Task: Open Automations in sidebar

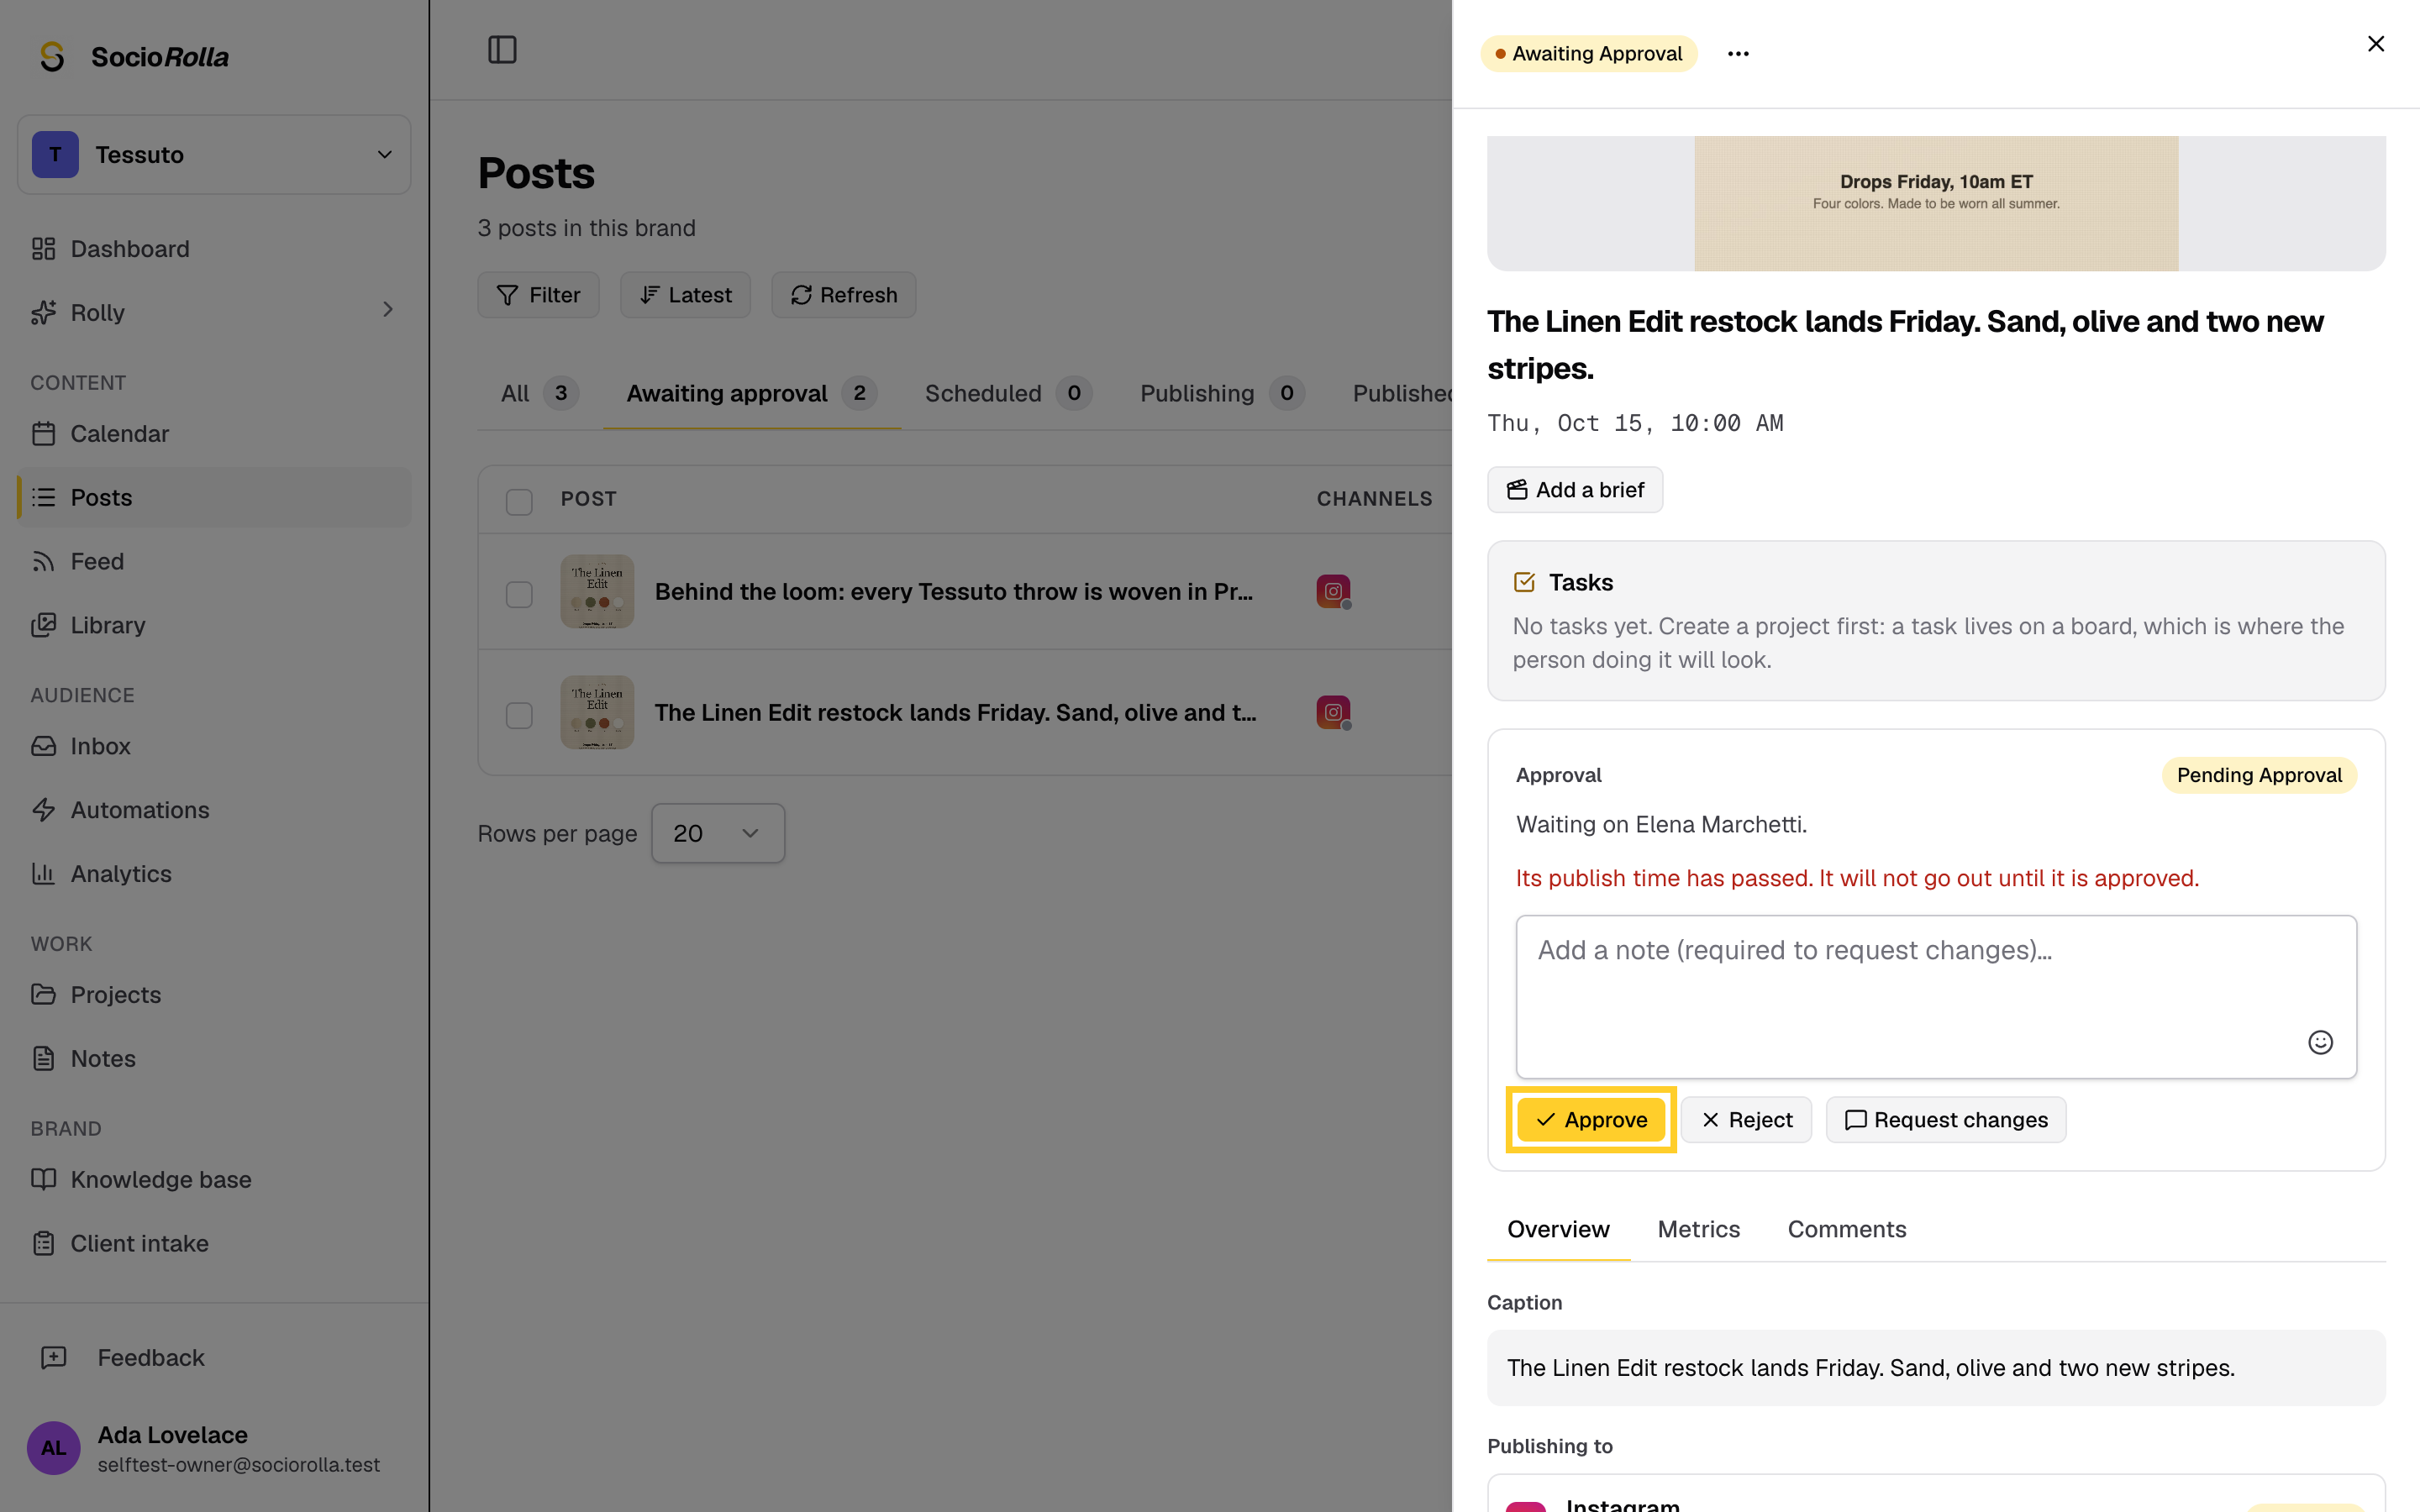Action: tap(214, 810)
